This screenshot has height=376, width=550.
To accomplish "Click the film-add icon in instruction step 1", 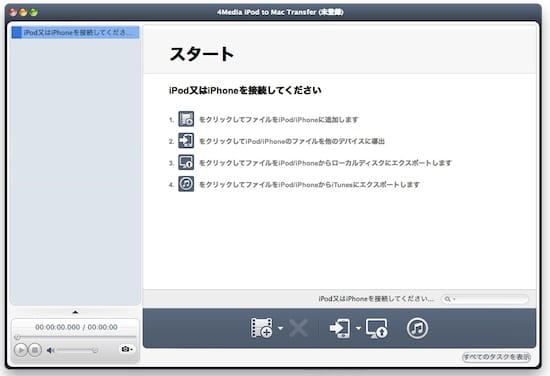I will click(x=186, y=119).
